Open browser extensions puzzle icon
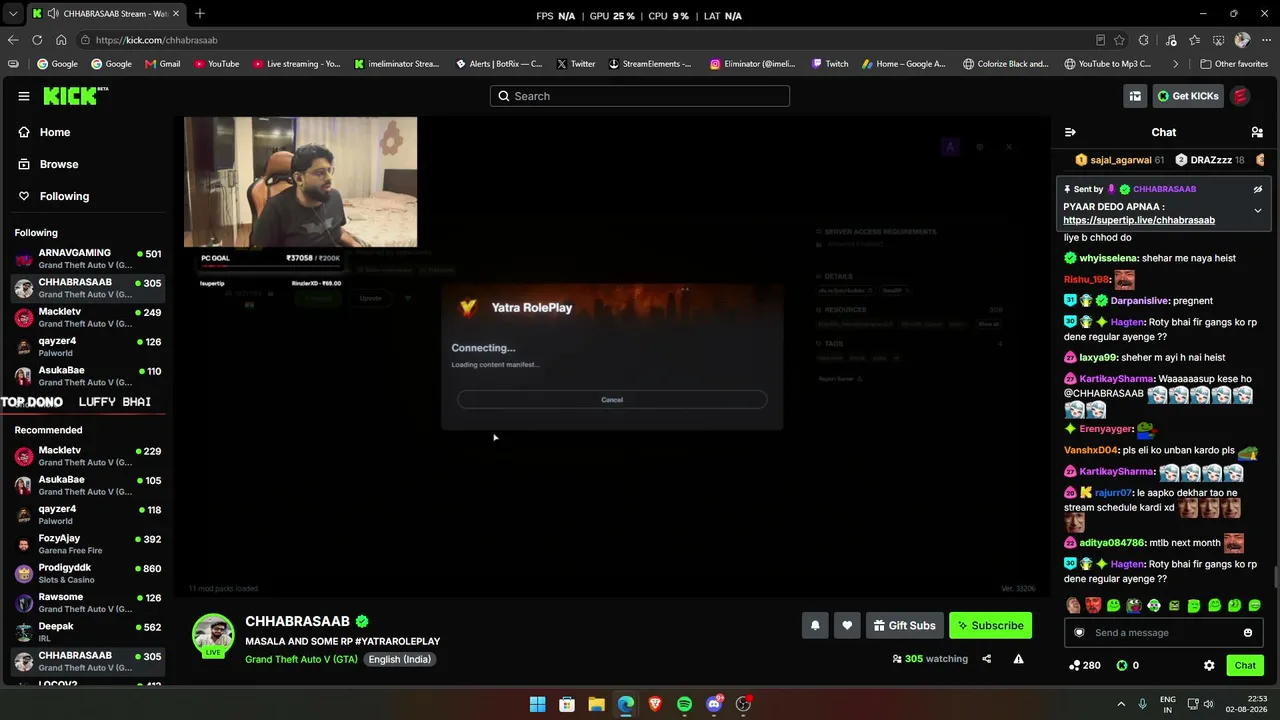 point(1144,40)
